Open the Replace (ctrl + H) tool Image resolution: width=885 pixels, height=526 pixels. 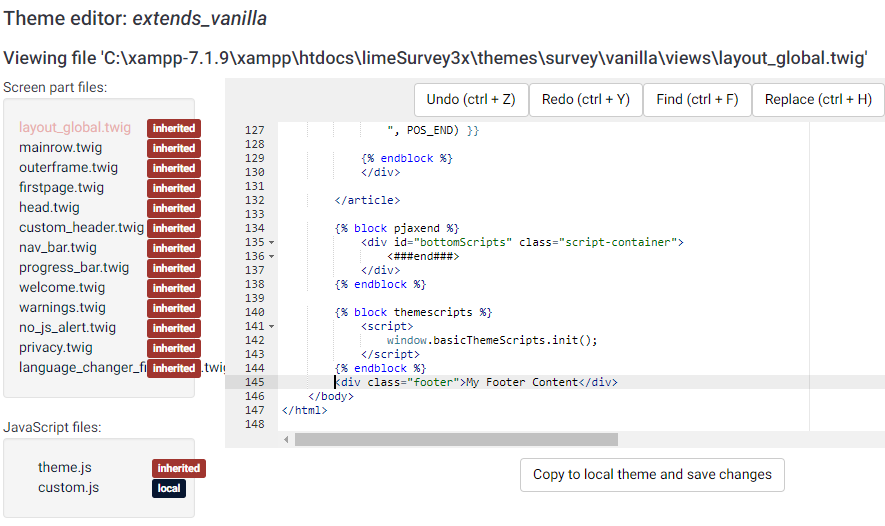click(x=817, y=99)
